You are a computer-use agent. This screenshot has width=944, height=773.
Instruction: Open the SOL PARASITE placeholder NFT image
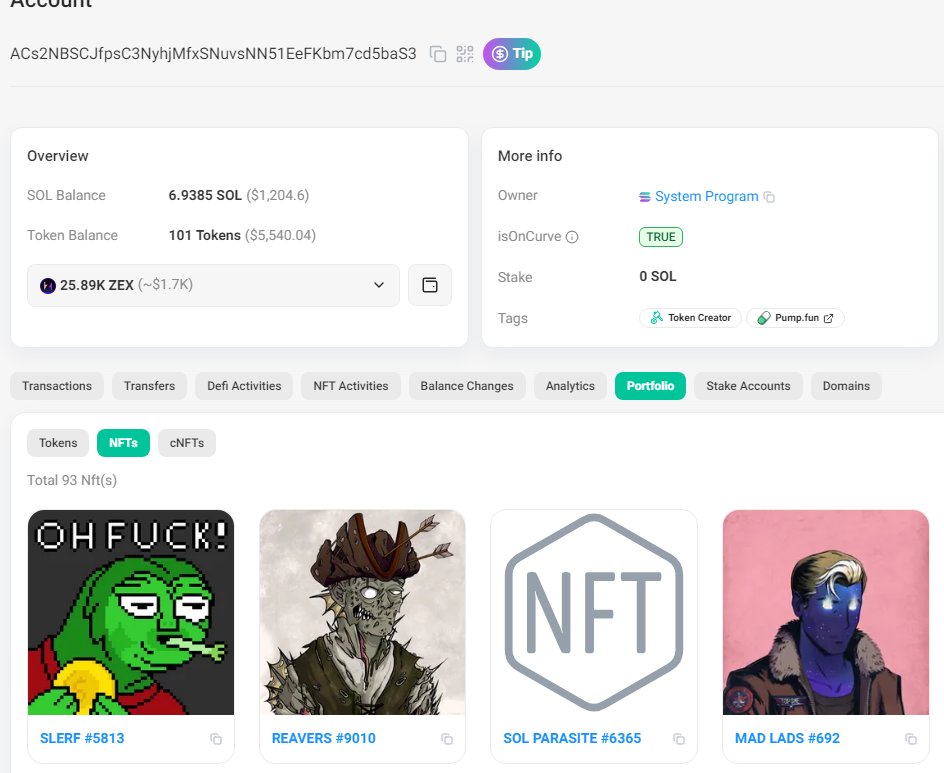pyautogui.click(x=594, y=612)
